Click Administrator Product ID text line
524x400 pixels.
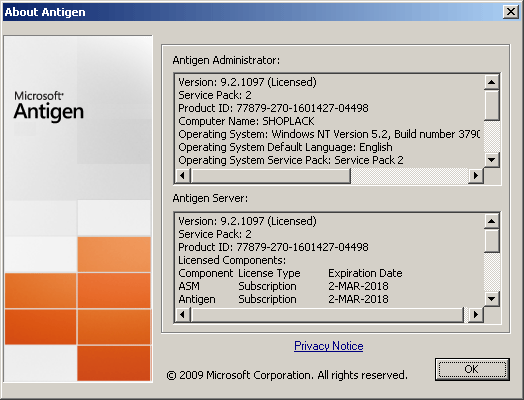point(273,108)
